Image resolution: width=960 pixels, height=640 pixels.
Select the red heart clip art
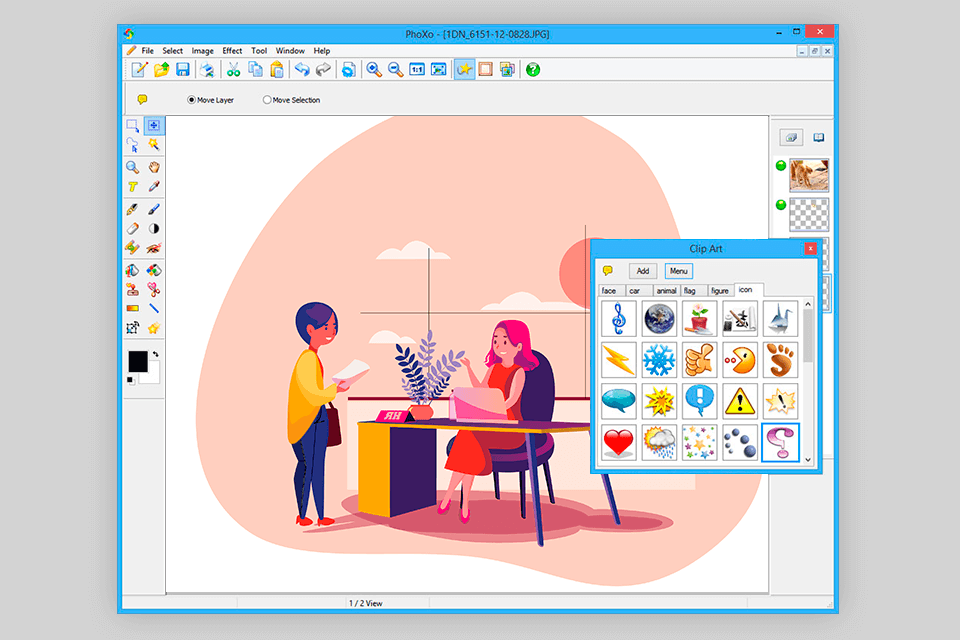point(617,443)
